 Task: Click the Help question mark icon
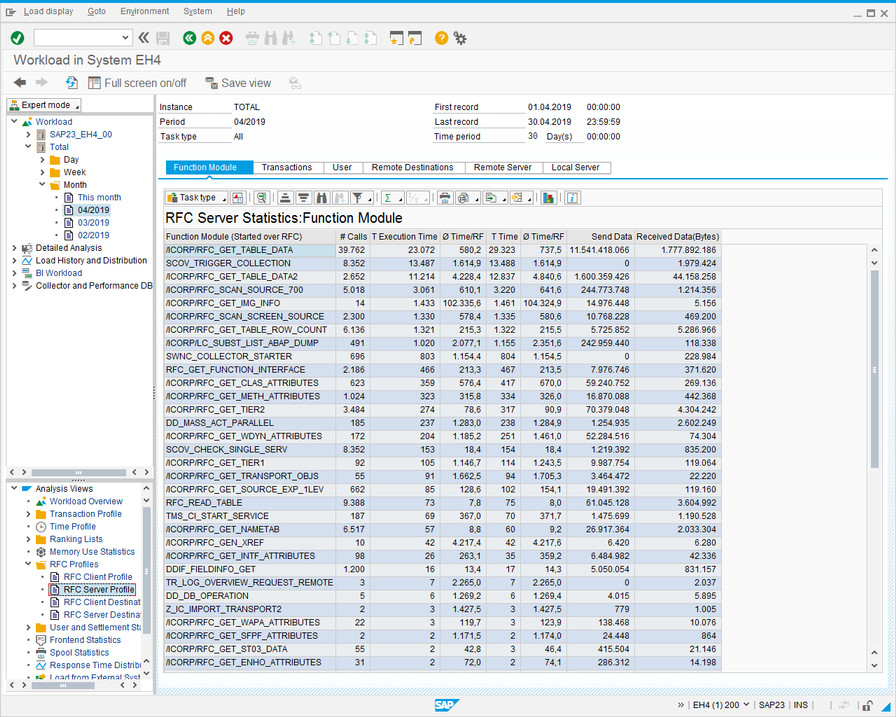point(441,38)
